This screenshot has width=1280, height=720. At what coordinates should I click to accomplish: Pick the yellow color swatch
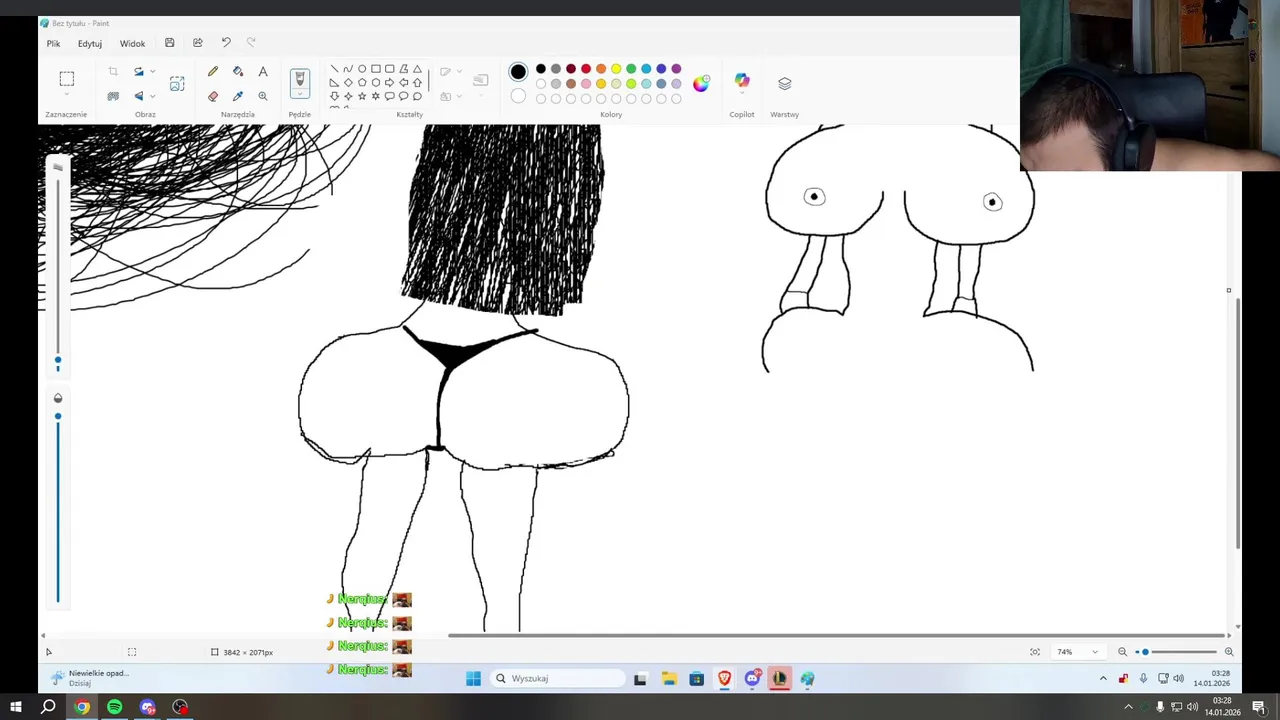(x=616, y=69)
